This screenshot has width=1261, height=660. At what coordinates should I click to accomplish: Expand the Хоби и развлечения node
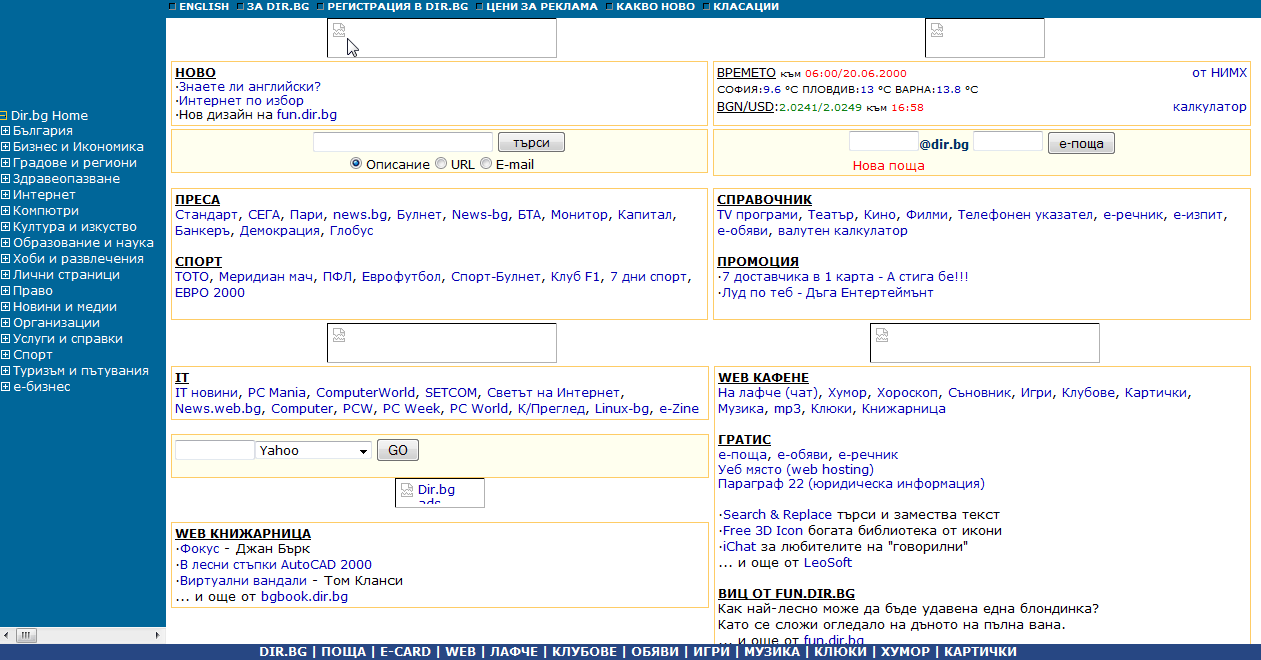tap(5, 259)
